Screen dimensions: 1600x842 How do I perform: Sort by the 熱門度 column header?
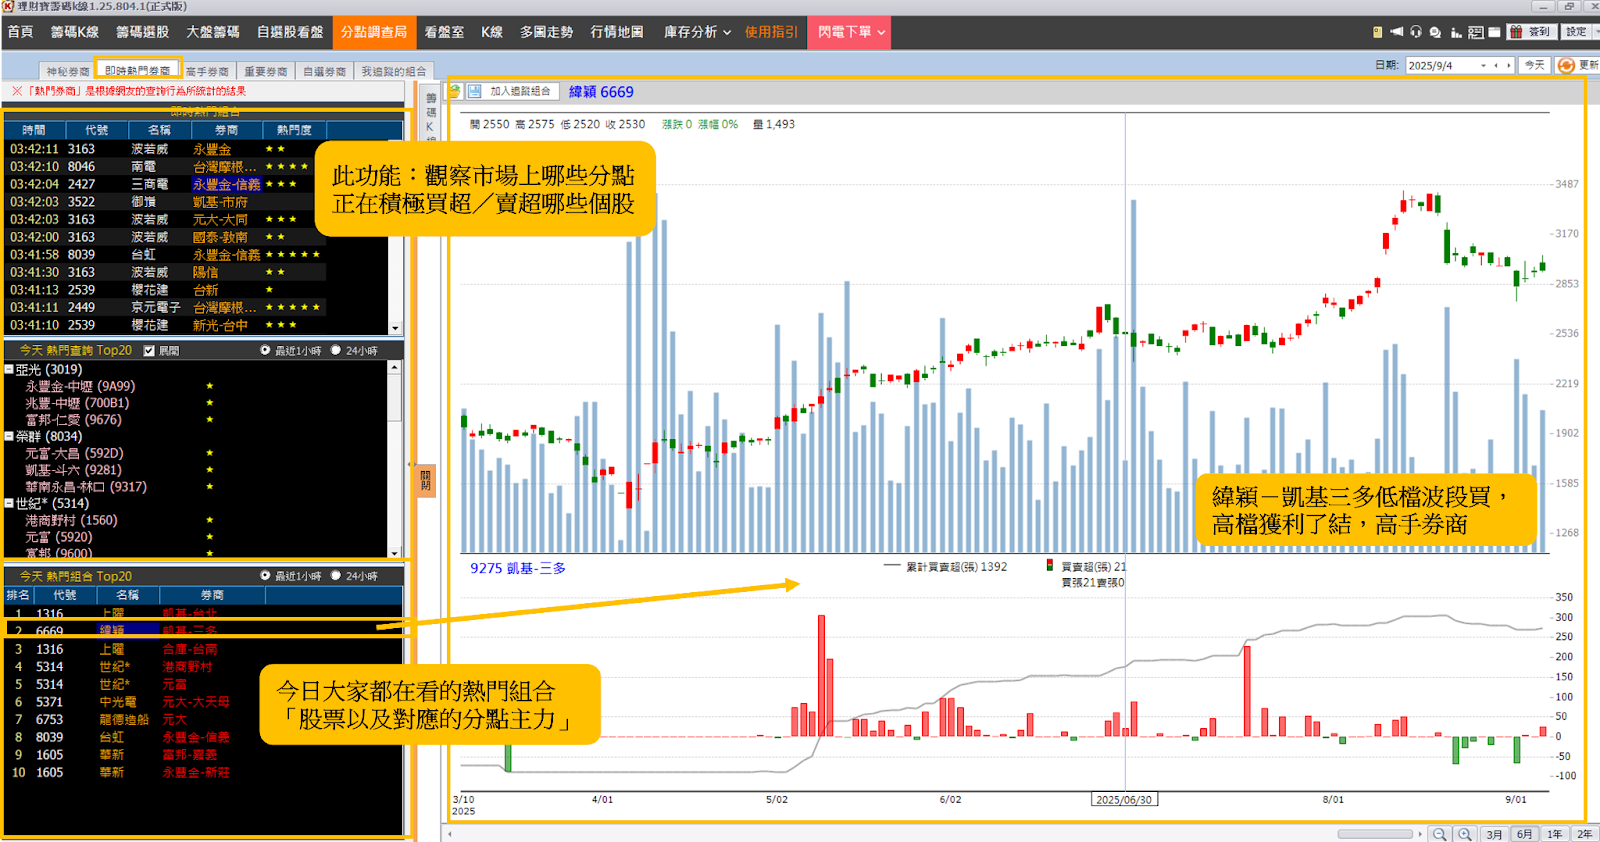click(294, 130)
